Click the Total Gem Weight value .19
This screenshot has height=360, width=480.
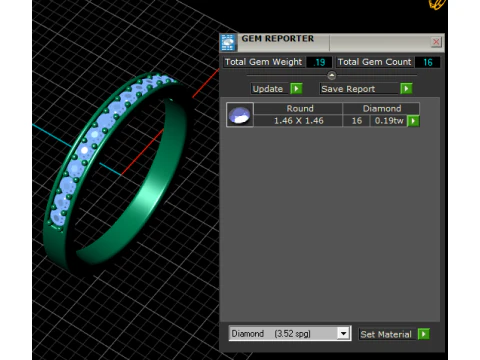pos(319,62)
